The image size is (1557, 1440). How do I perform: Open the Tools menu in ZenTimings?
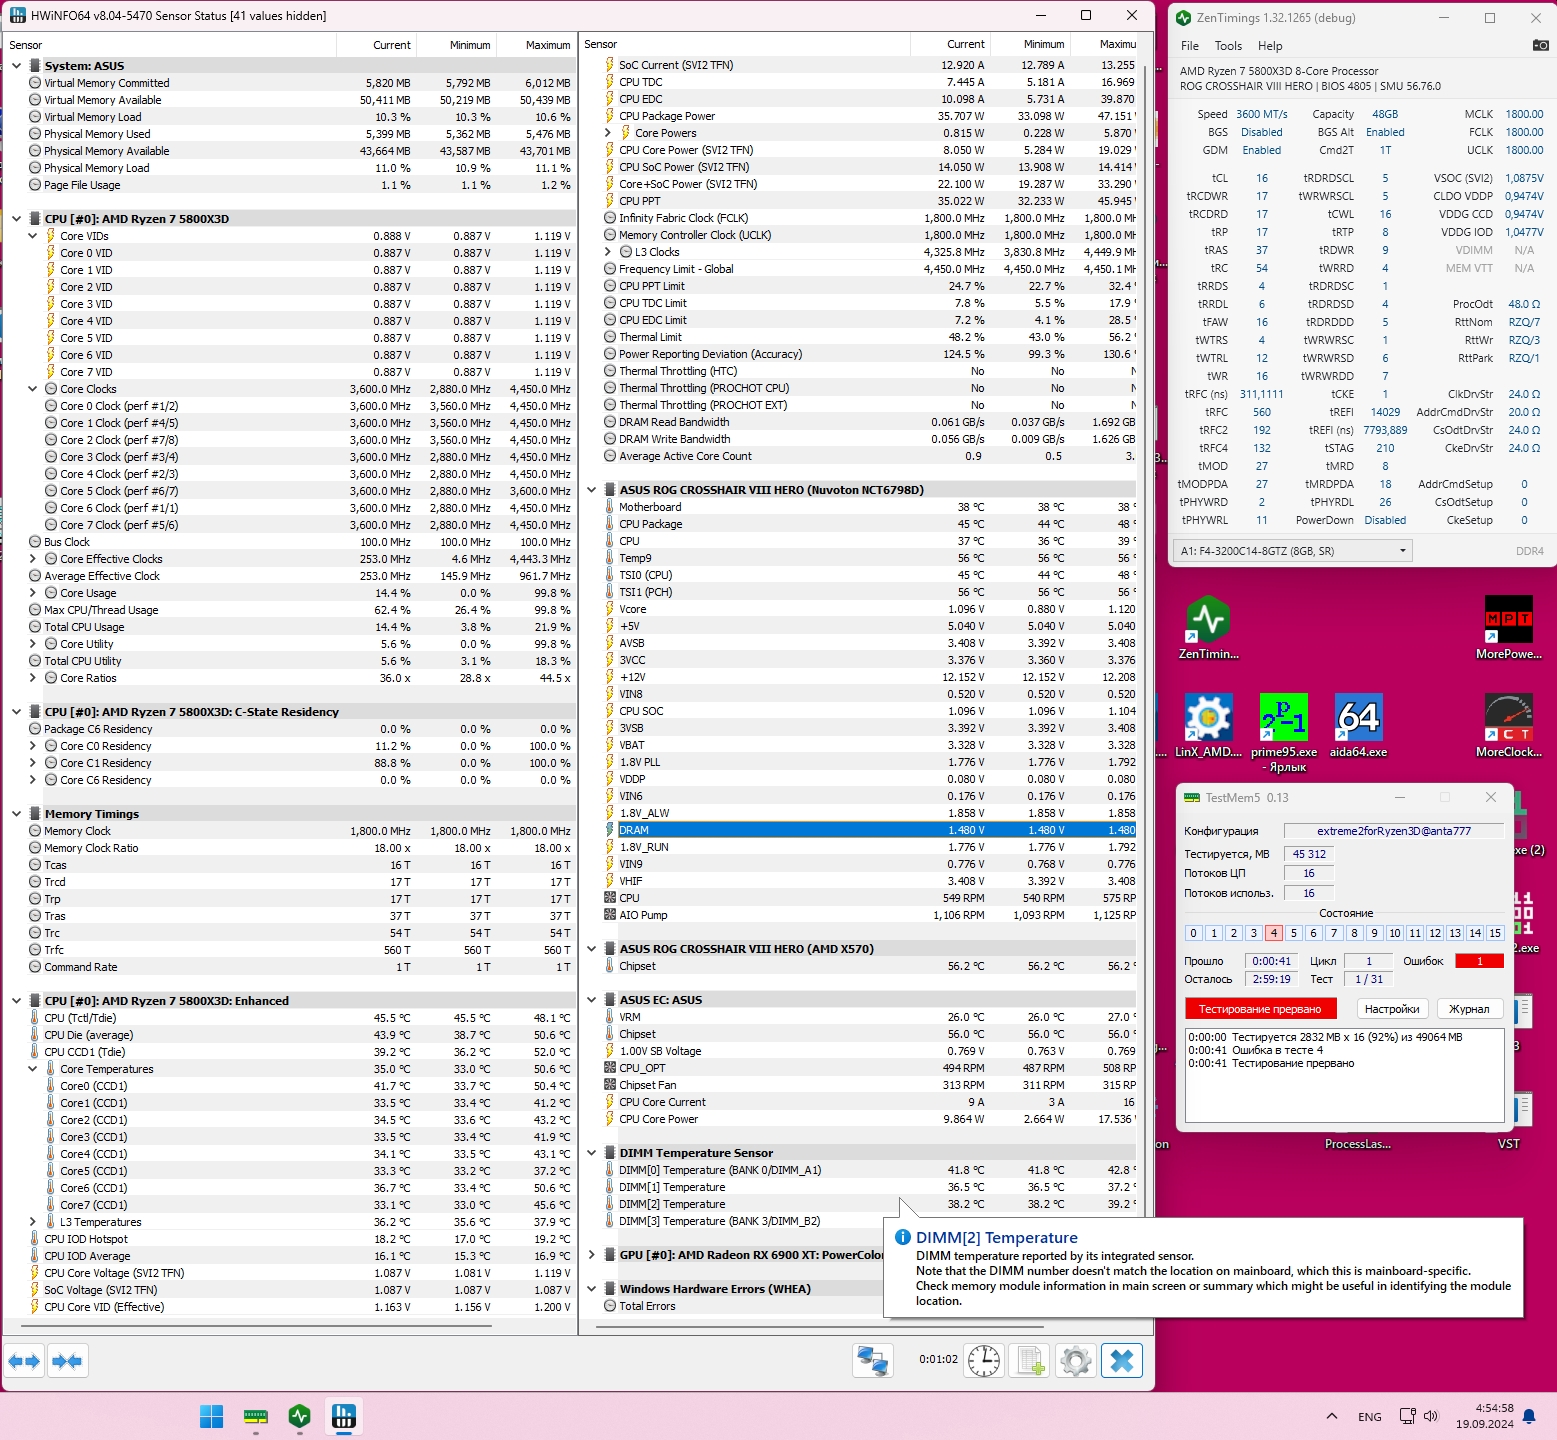[x=1228, y=46]
